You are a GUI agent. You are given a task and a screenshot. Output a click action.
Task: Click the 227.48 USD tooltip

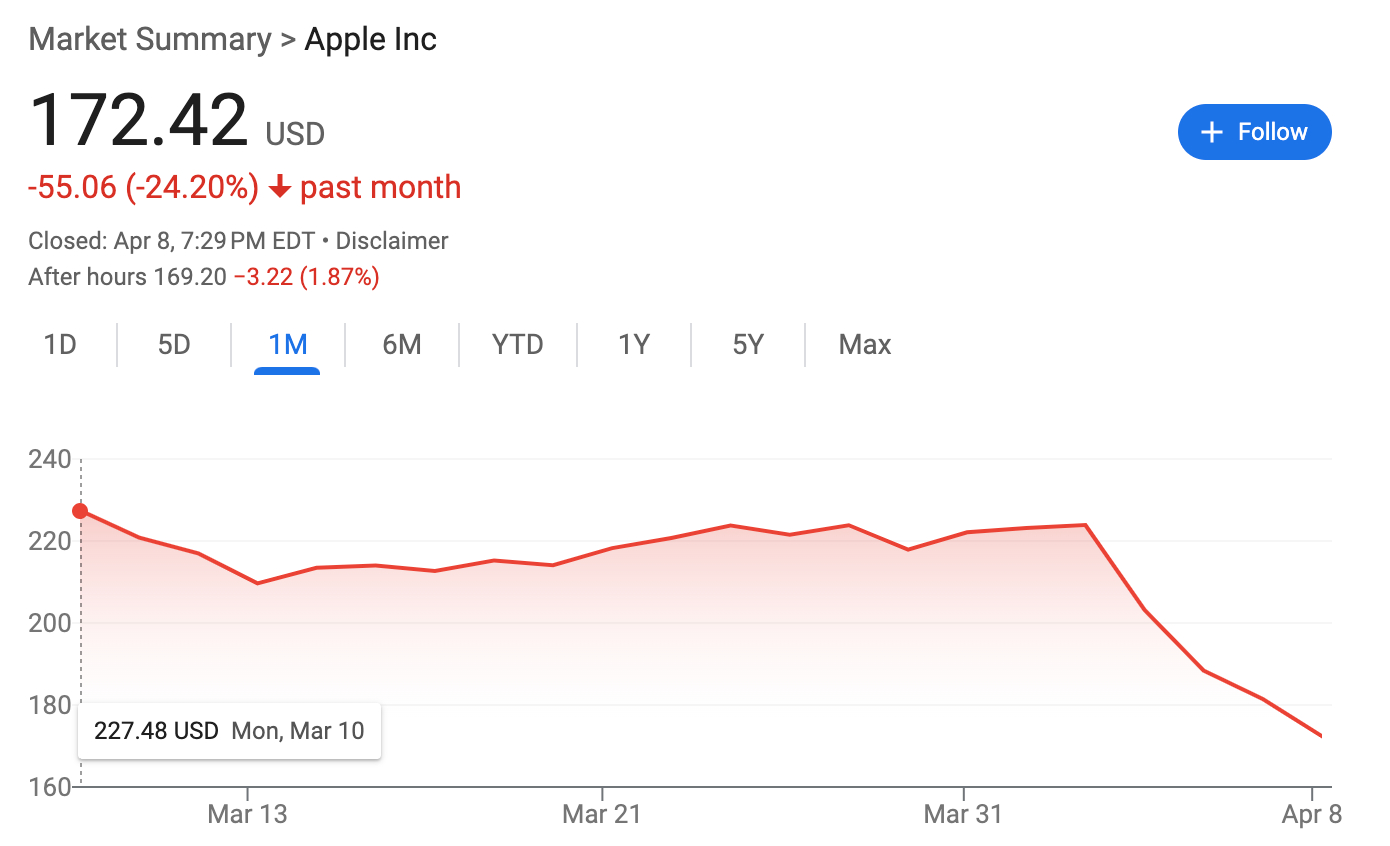[229, 731]
